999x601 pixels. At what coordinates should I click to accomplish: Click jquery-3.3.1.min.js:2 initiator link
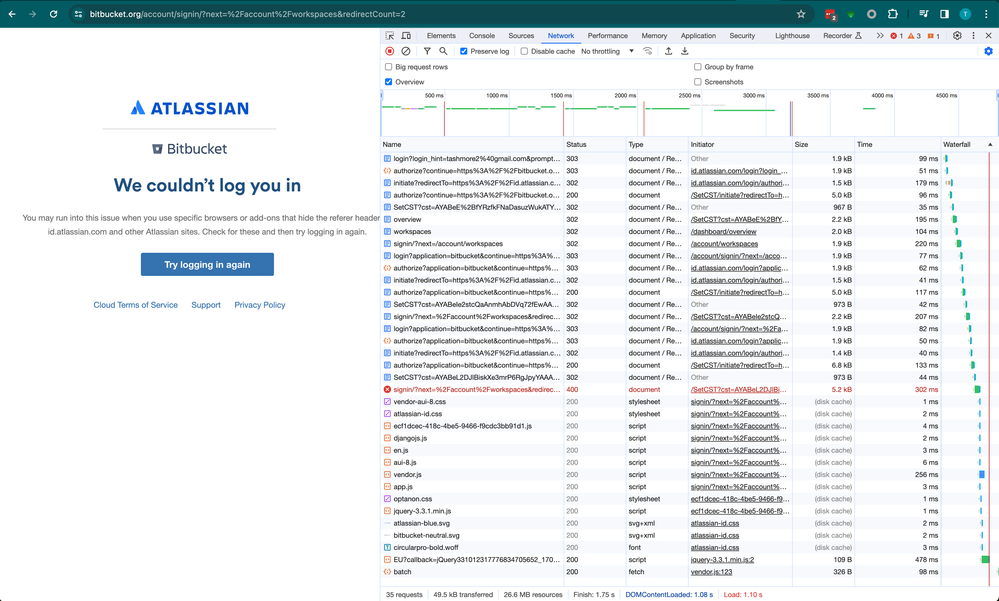pos(722,560)
